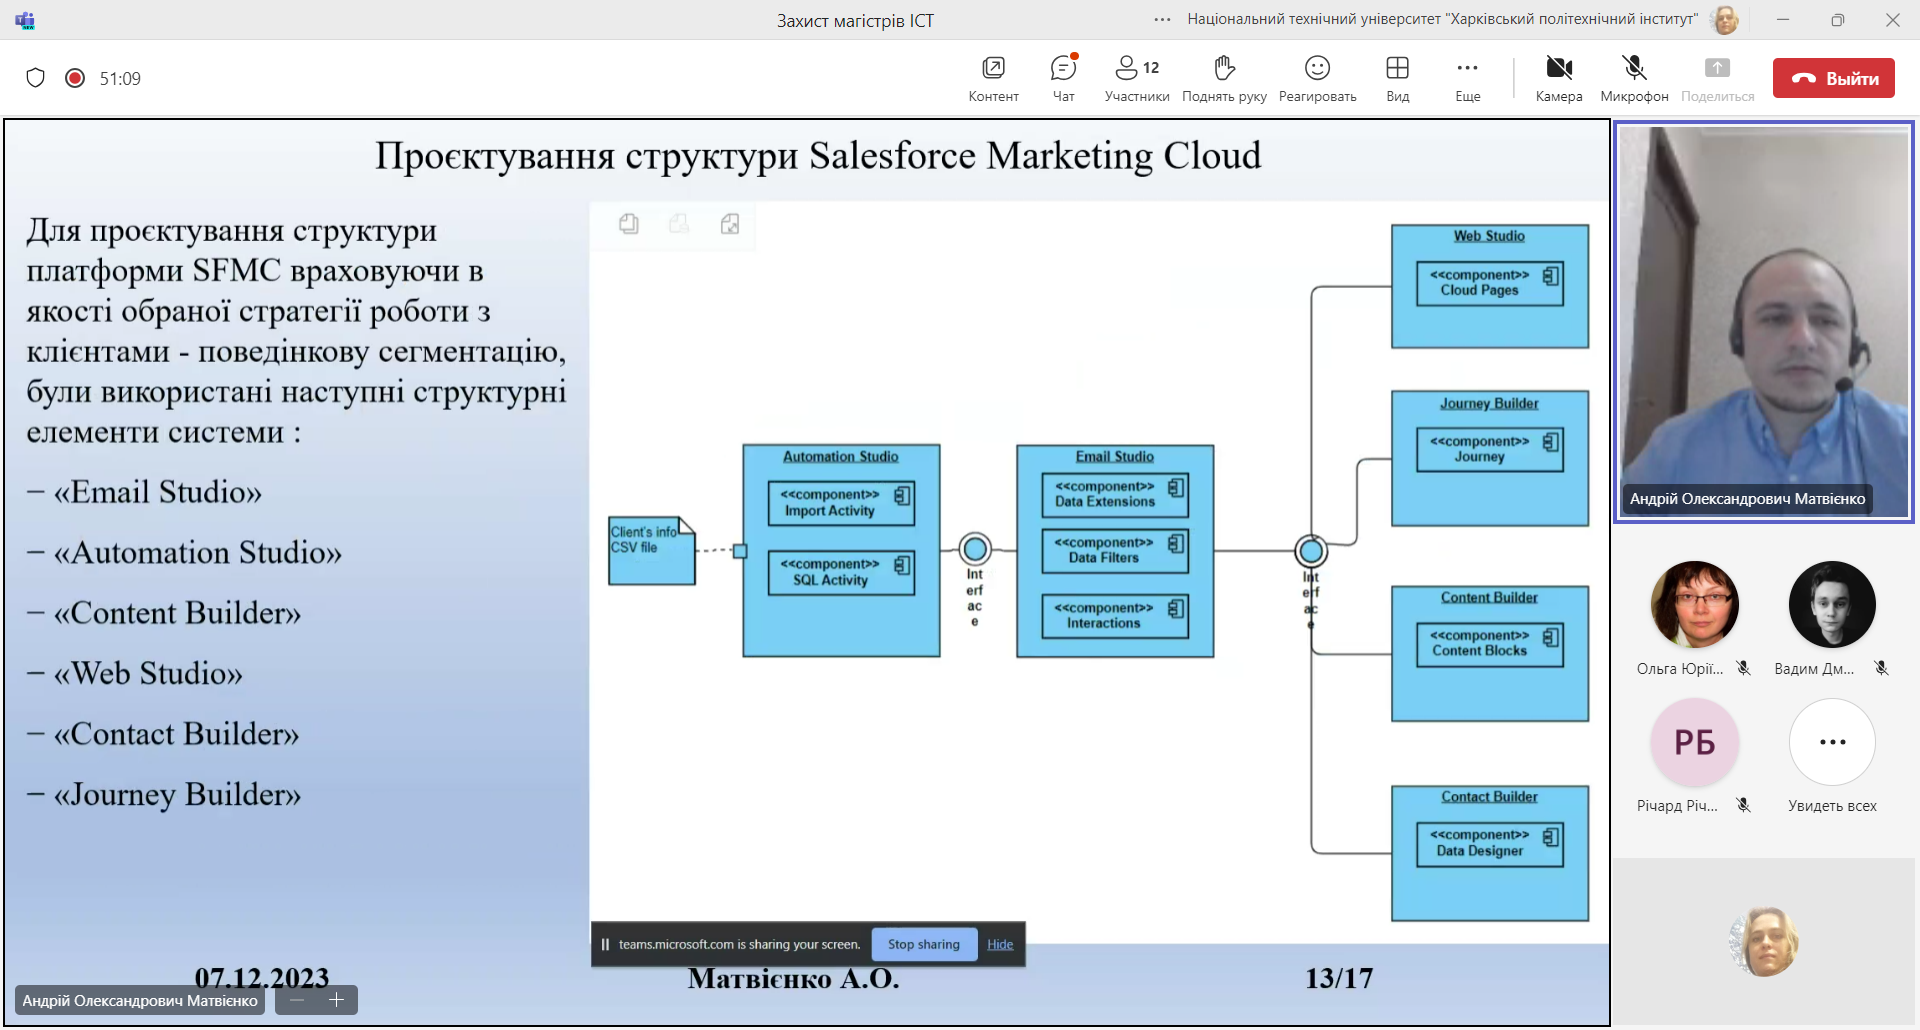Raise your hand (Поднять руку)
Viewport: 1920px width, 1030px height.
click(x=1224, y=78)
